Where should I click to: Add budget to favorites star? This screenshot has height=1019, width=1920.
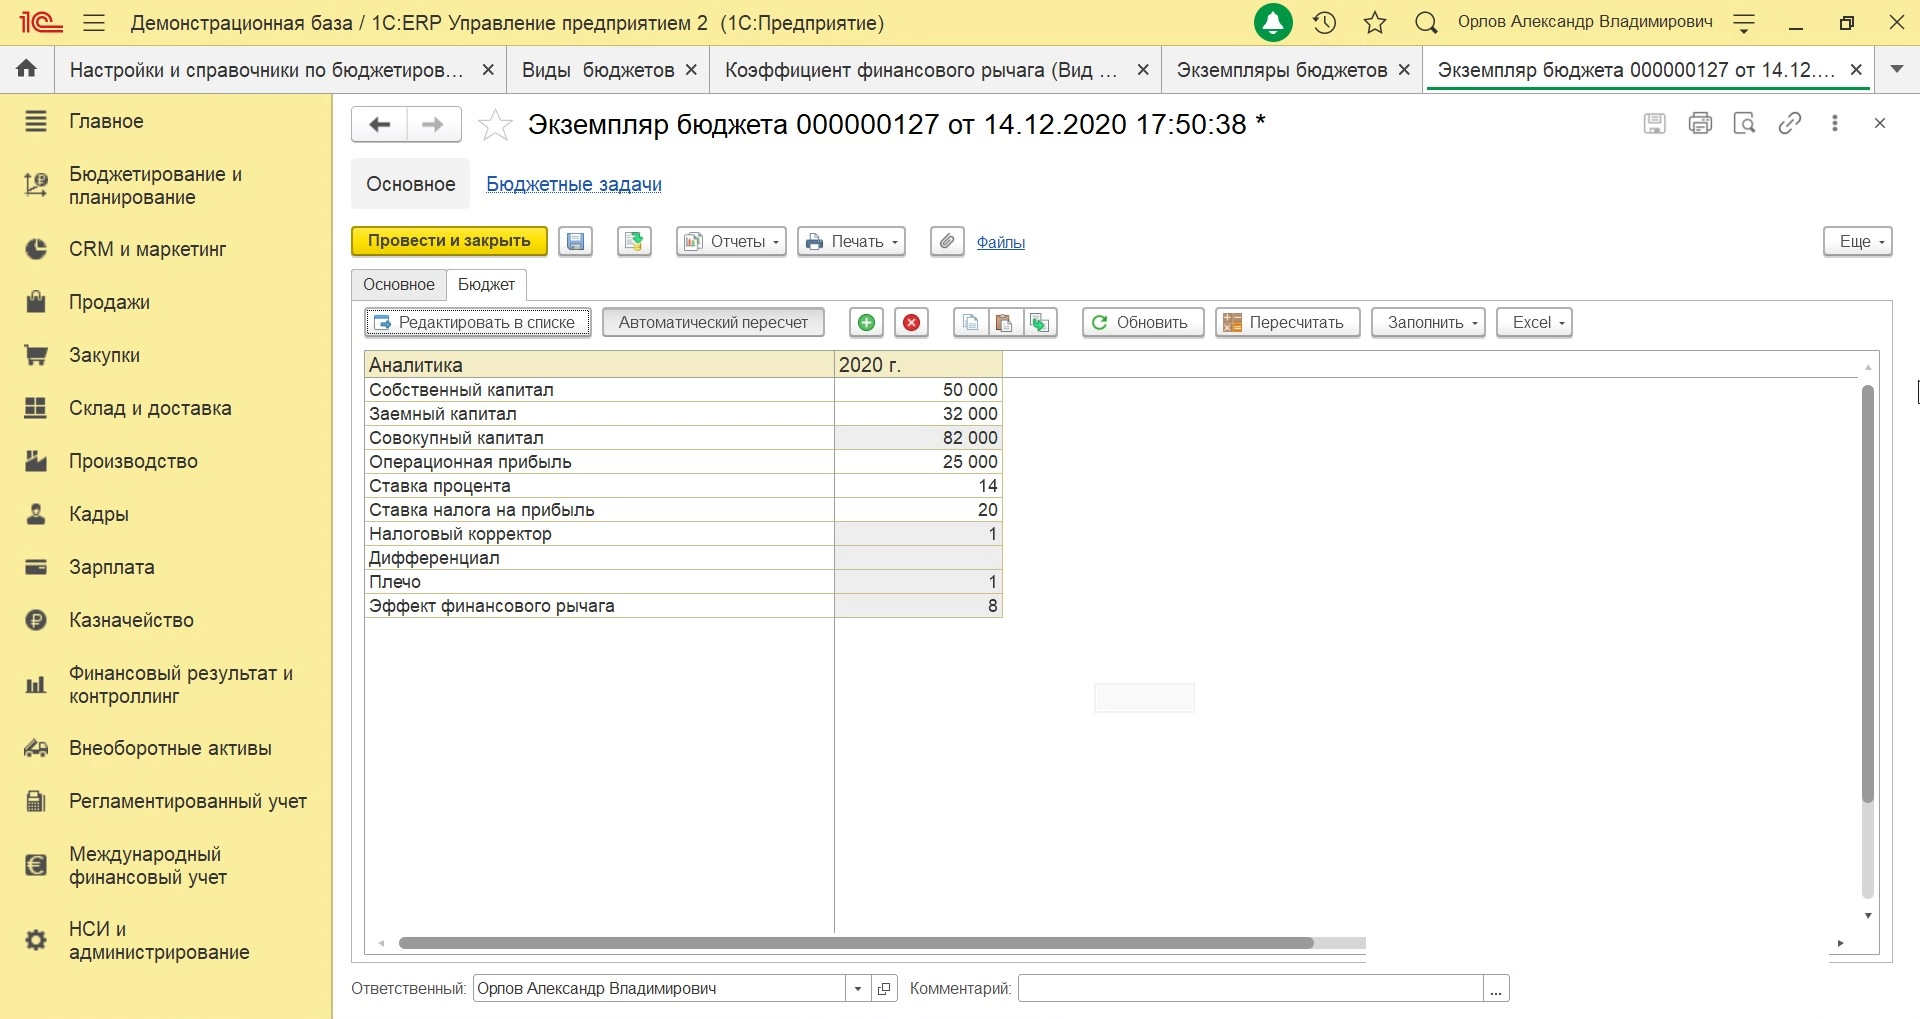pyautogui.click(x=495, y=126)
